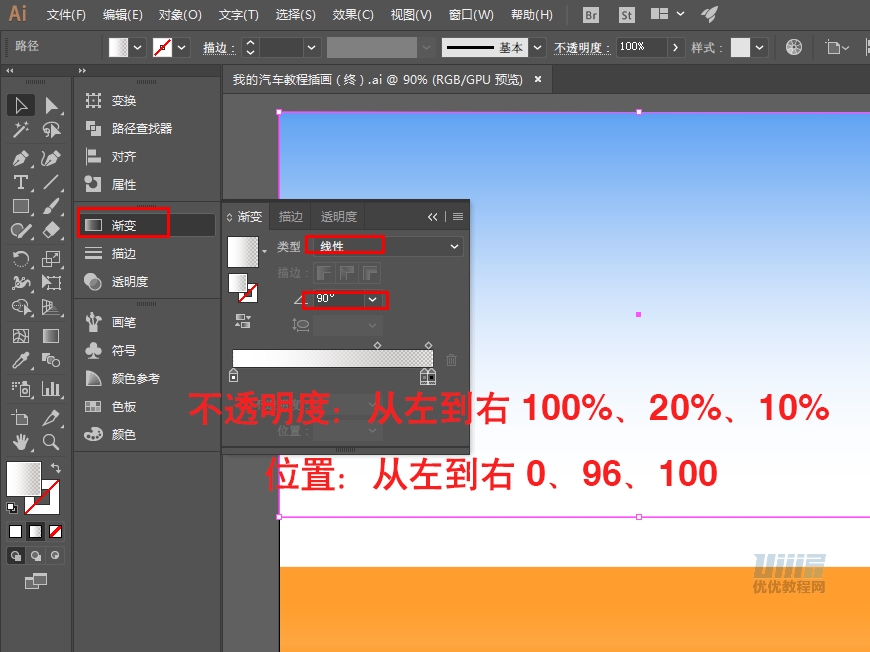Select the Direct Selection tool

tap(51, 105)
